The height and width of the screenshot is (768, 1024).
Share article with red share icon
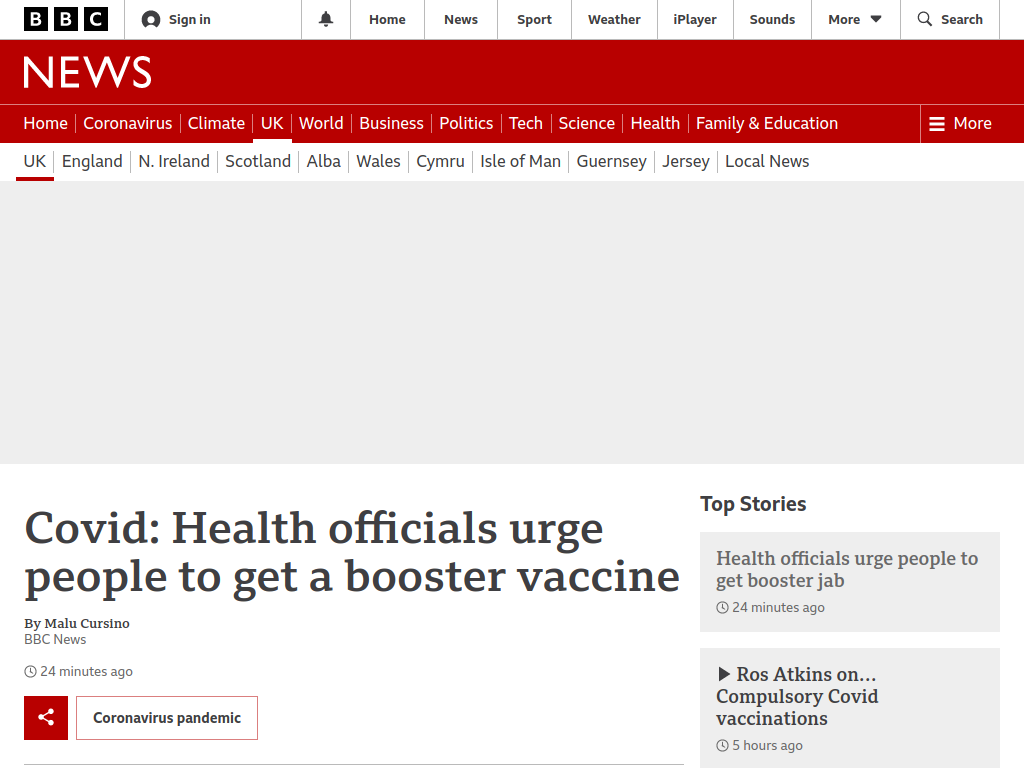(x=46, y=718)
